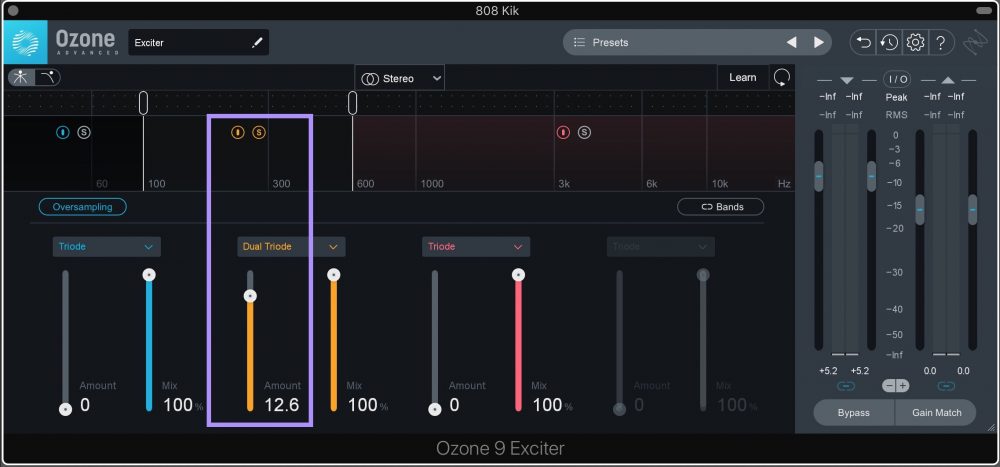The image size is (1000, 467).
Task: Click the undo arrow icon
Action: (x=862, y=42)
